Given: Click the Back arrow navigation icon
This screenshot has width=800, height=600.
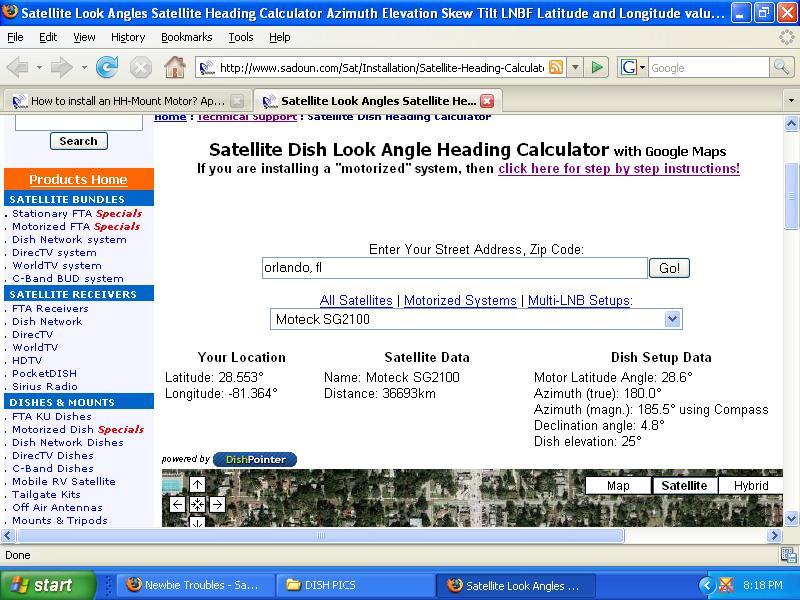Looking at the screenshot, I should (x=18, y=67).
